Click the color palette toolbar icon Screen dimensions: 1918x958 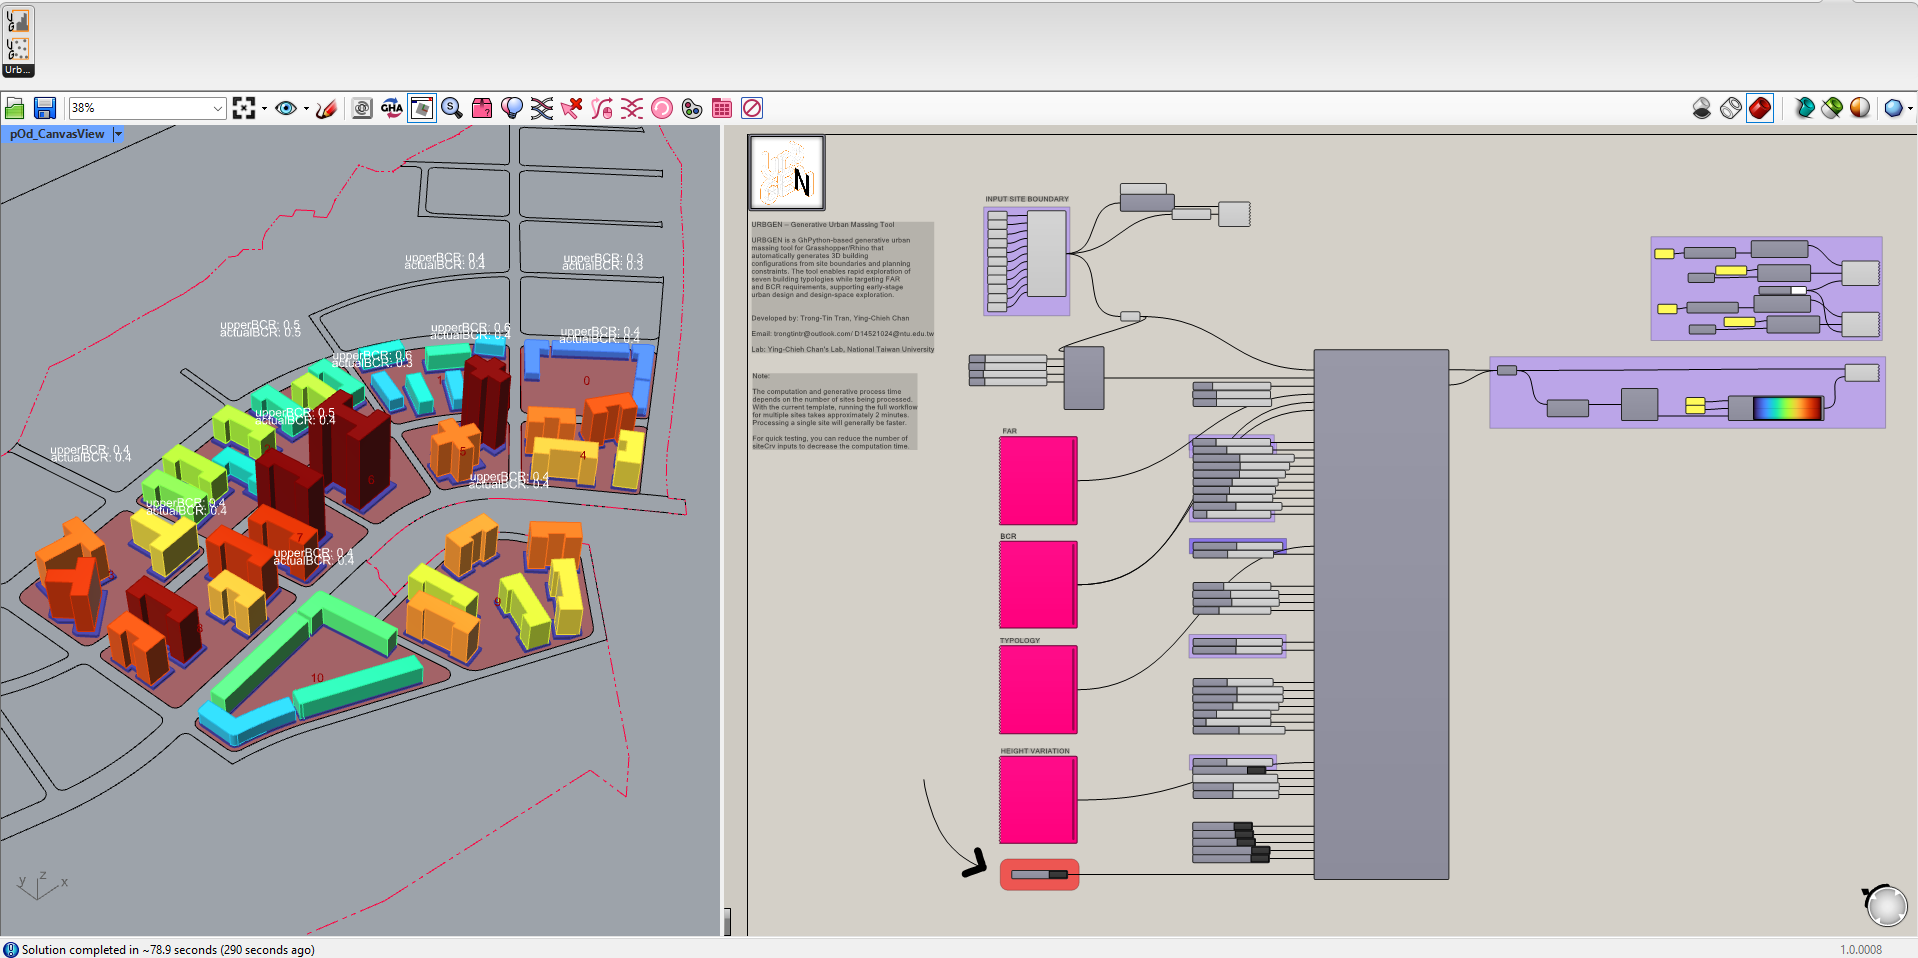[x=692, y=108]
